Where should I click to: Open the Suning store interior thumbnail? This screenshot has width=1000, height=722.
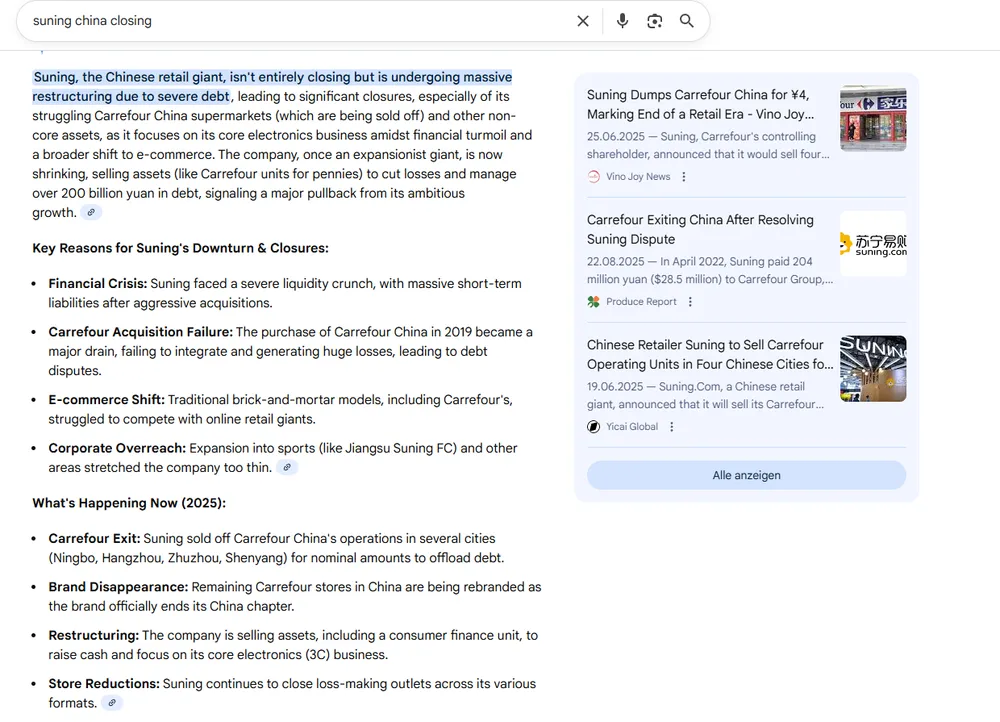pos(873,369)
